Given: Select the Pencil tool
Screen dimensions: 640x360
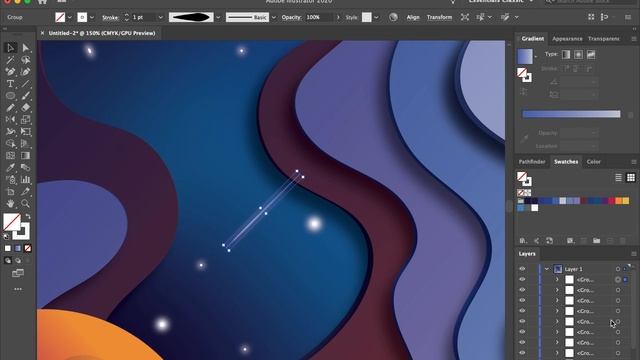Looking at the screenshot, I should (x=10, y=108).
